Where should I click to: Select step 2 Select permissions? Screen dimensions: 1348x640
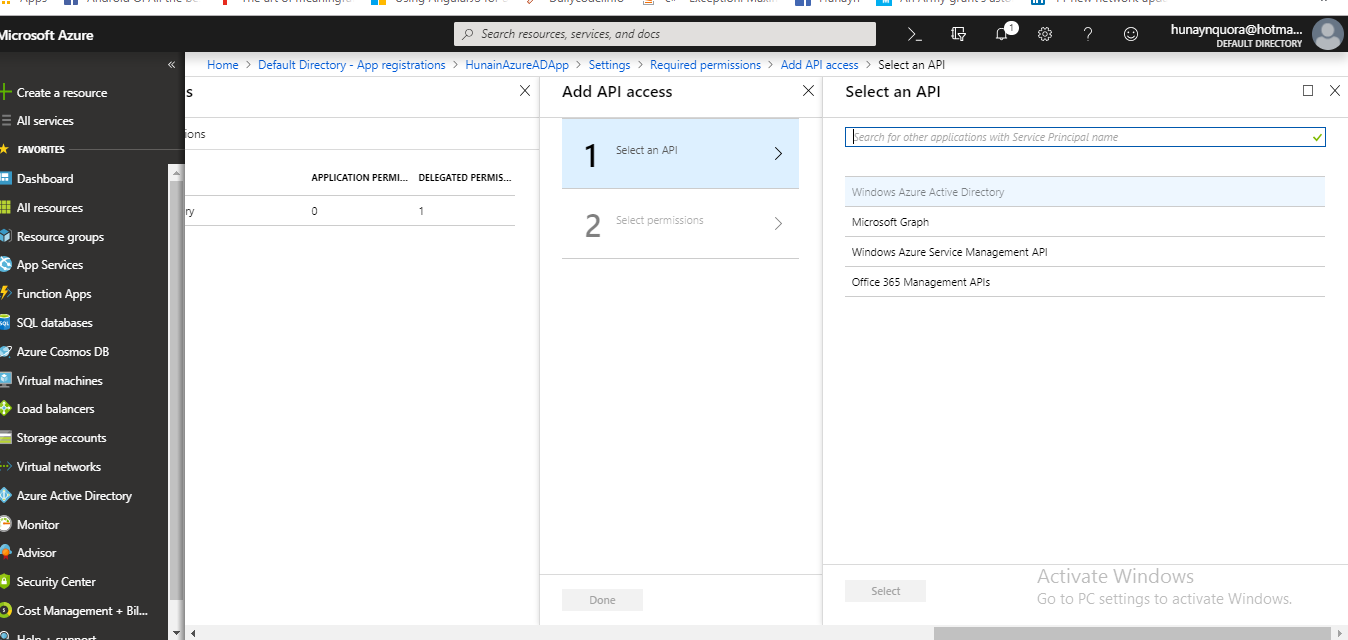pos(680,224)
